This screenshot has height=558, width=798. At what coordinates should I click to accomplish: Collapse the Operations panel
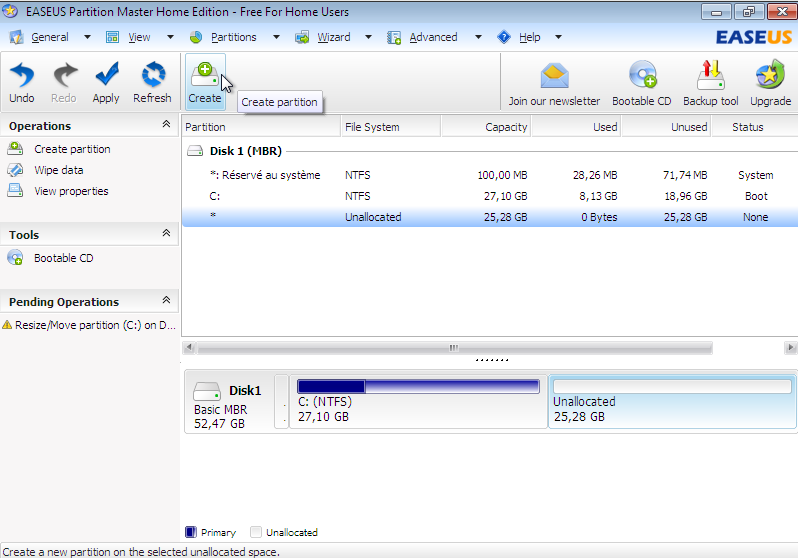[x=166, y=124]
